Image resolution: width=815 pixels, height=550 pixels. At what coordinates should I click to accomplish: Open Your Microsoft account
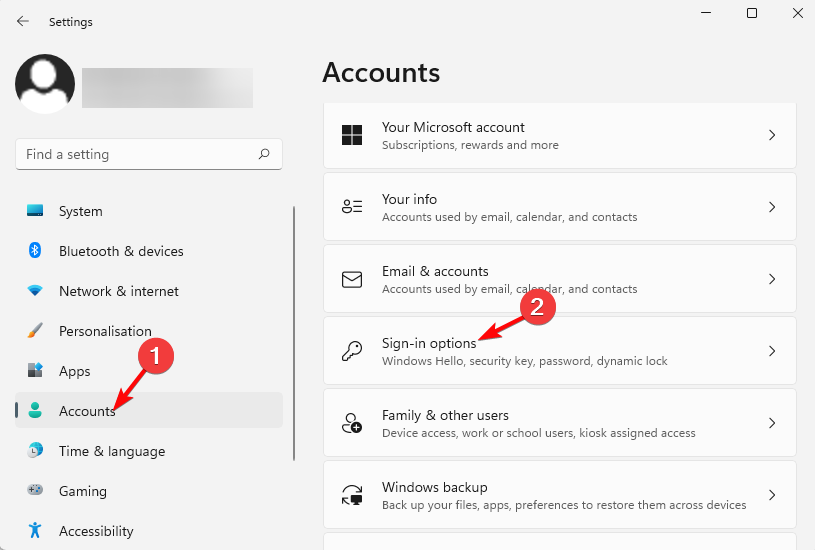(x=560, y=135)
